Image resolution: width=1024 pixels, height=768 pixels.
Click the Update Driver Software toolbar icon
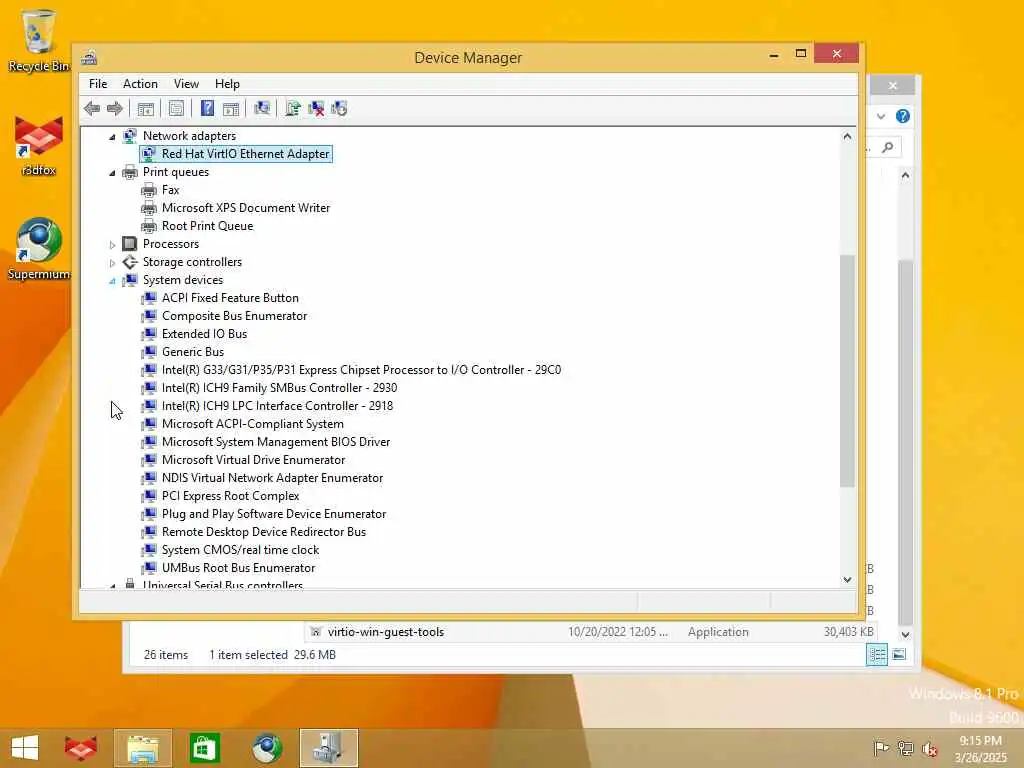293,108
